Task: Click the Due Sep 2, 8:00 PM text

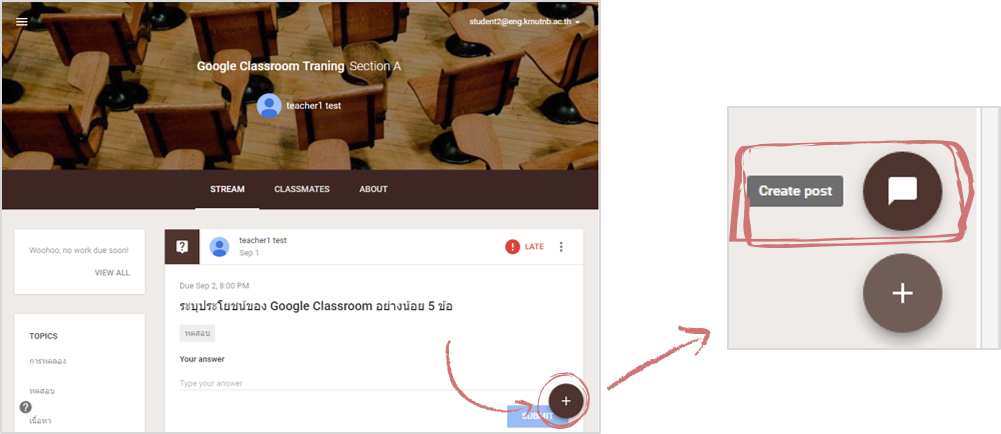Action: pyautogui.click(x=214, y=285)
